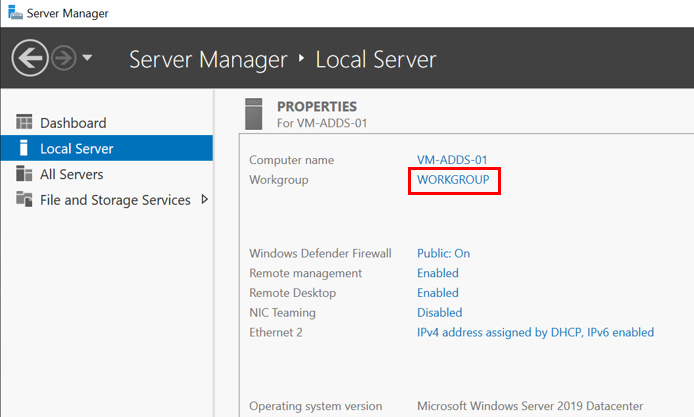Screen dimensions: 694x417
Task: Click the WORKGROUP link
Action: [453, 180]
